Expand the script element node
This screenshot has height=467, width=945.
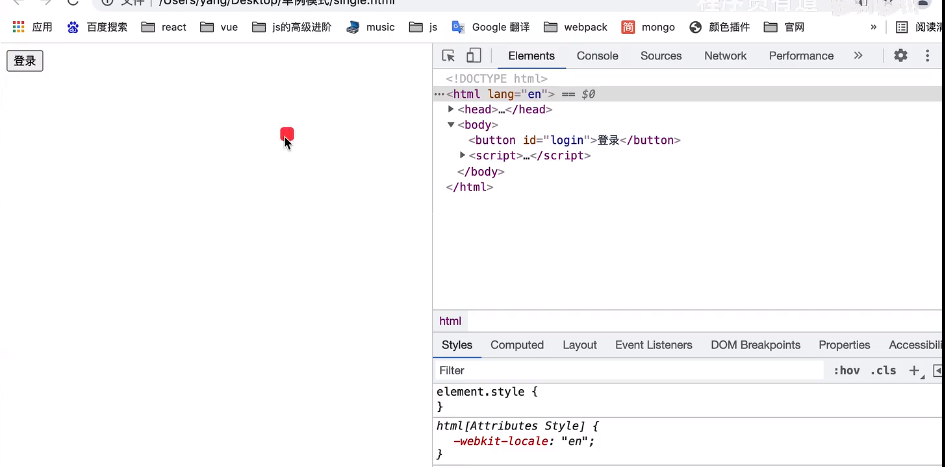pos(462,155)
